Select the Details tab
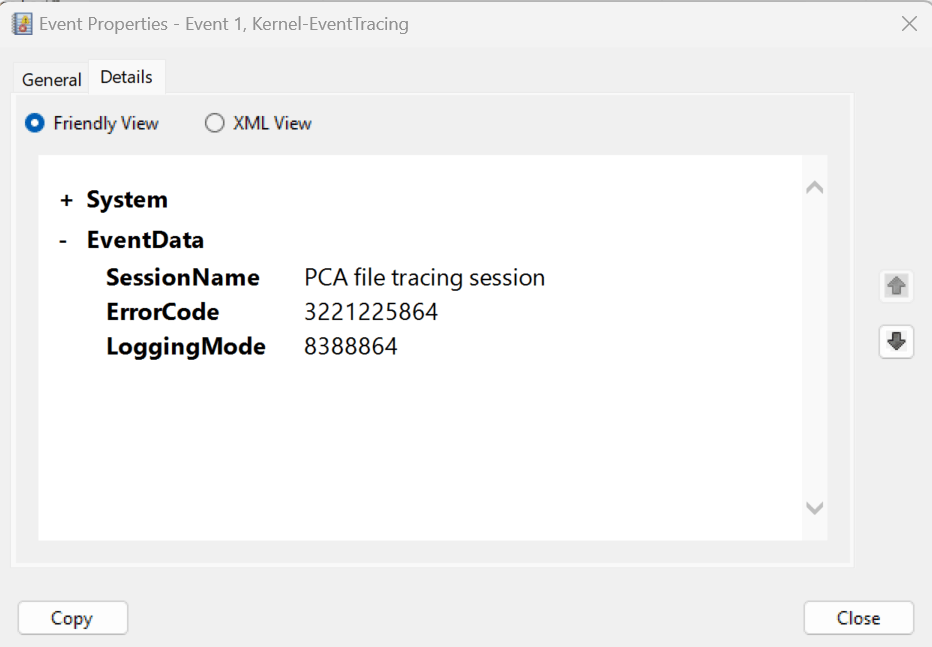The image size is (932, 647). click(x=127, y=77)
